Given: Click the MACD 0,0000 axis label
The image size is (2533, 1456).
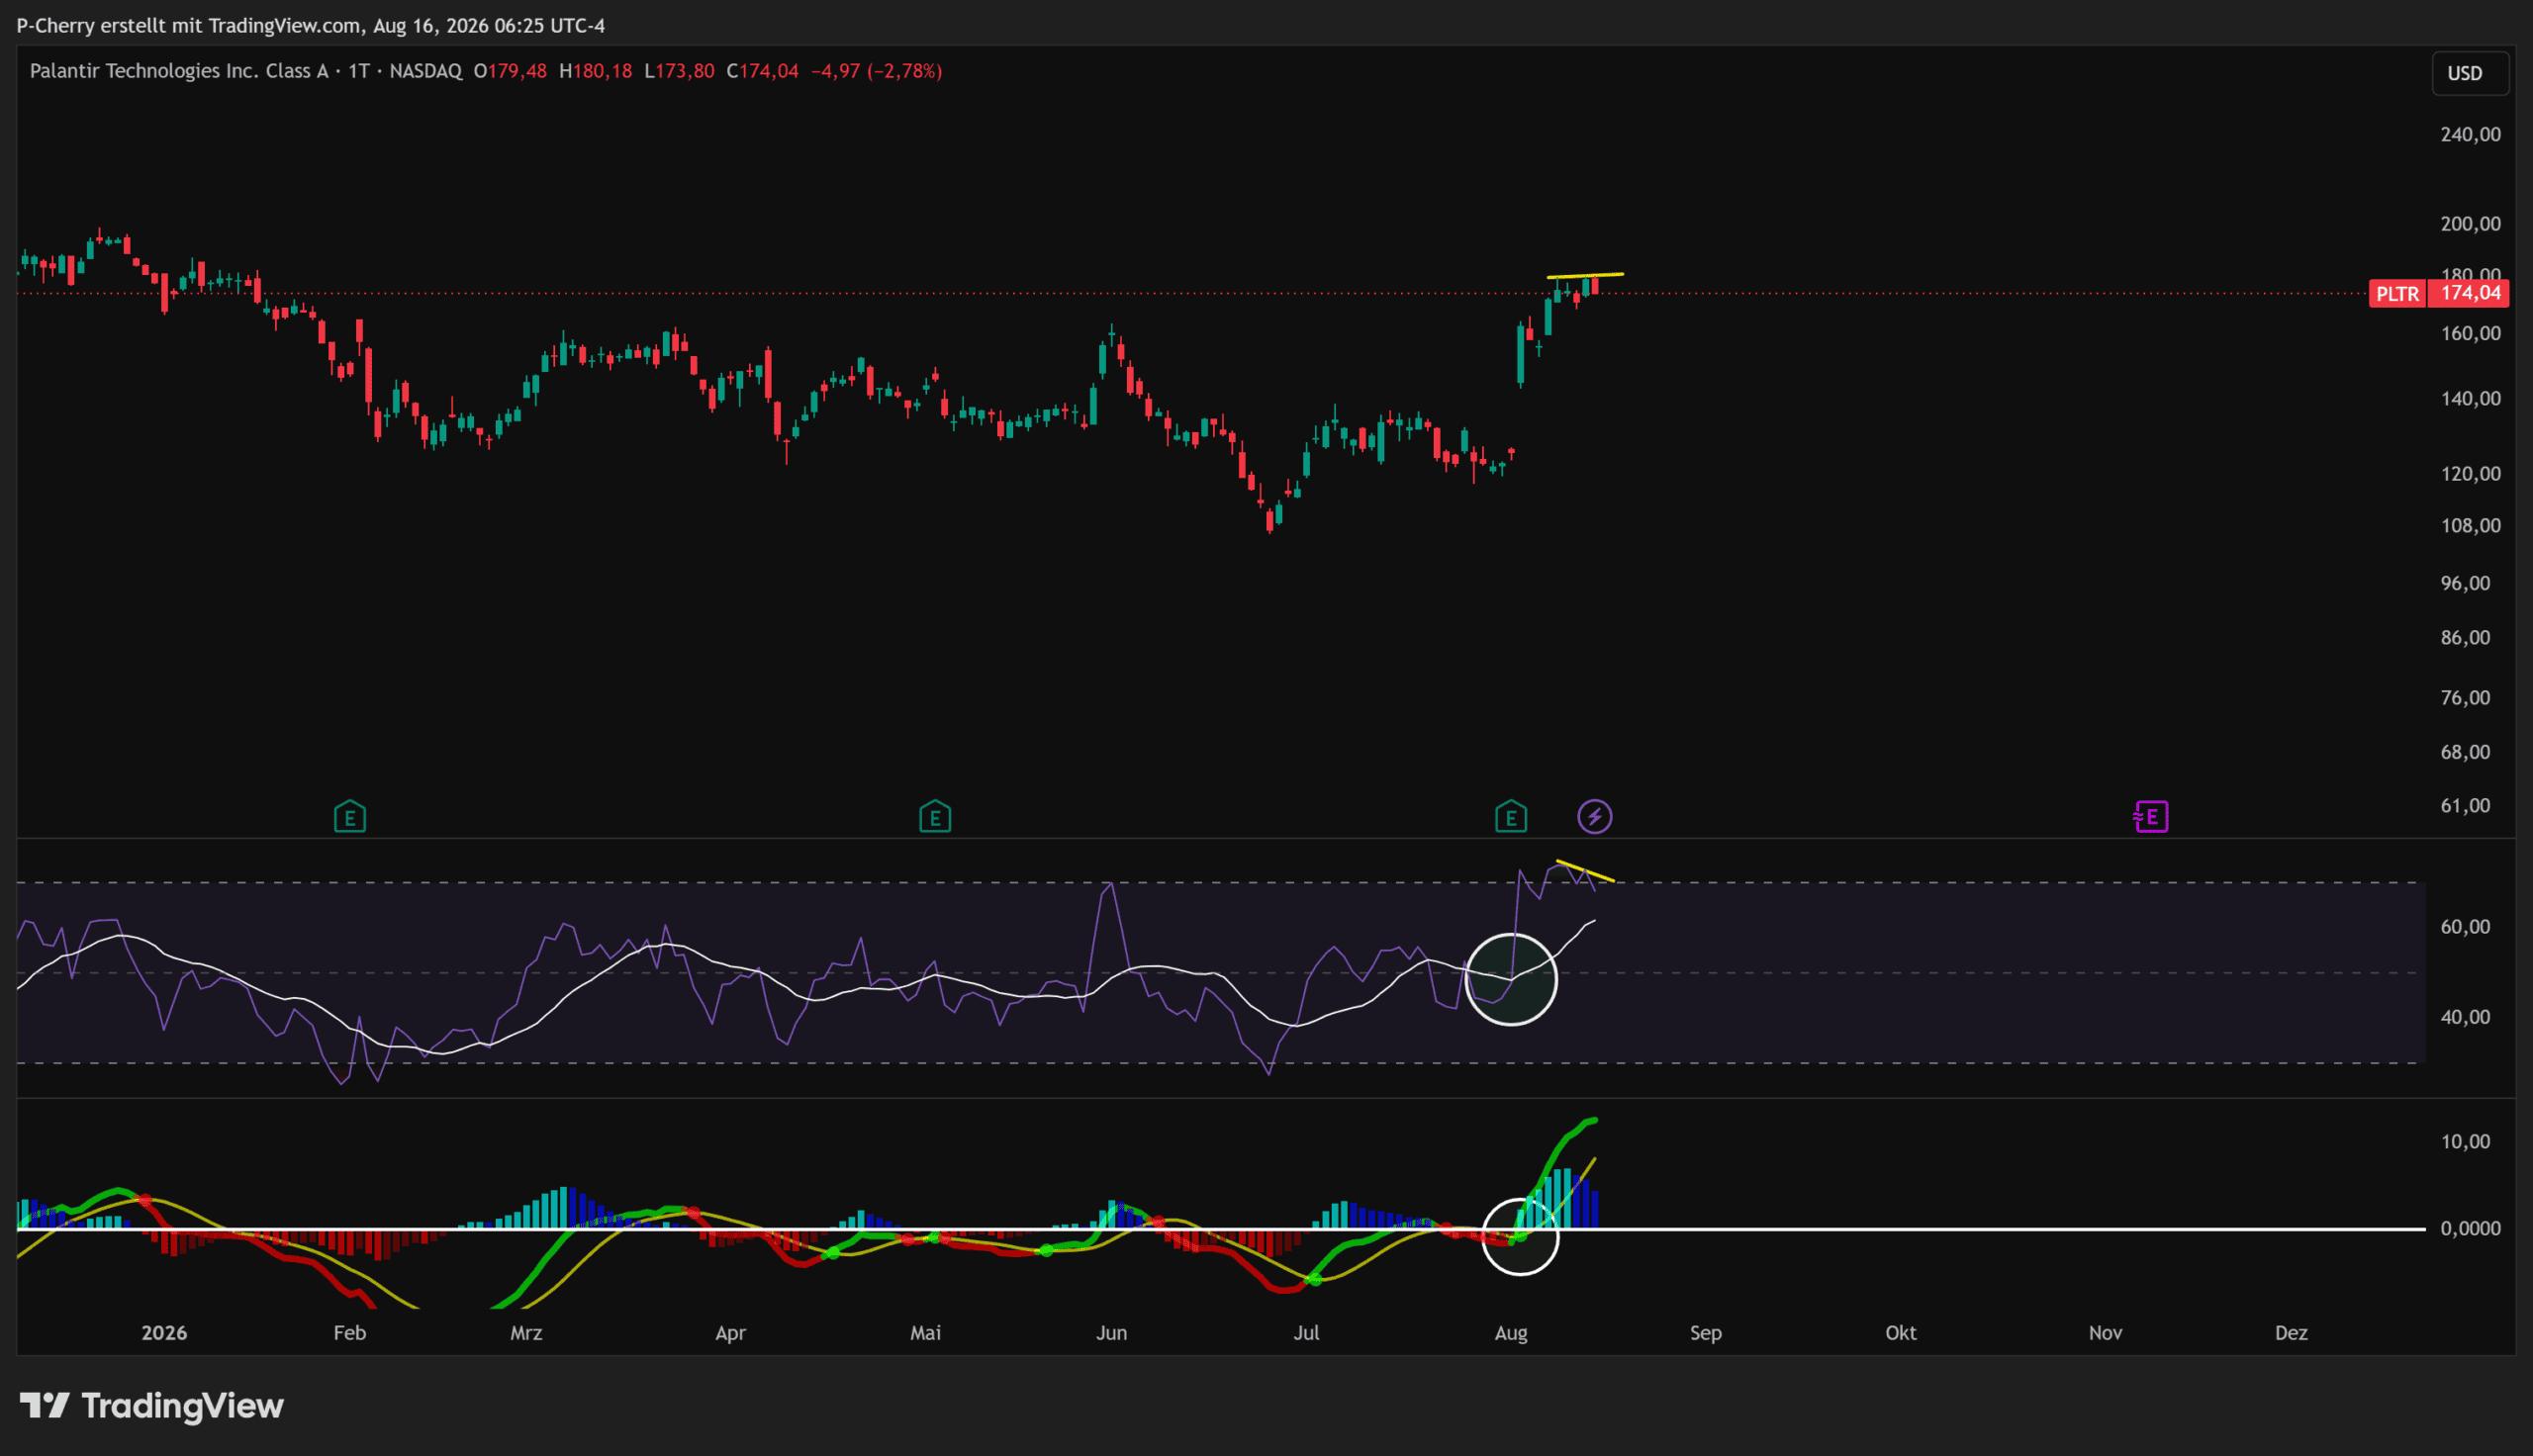Looking at the screenshot, I should point(2471,1228).
